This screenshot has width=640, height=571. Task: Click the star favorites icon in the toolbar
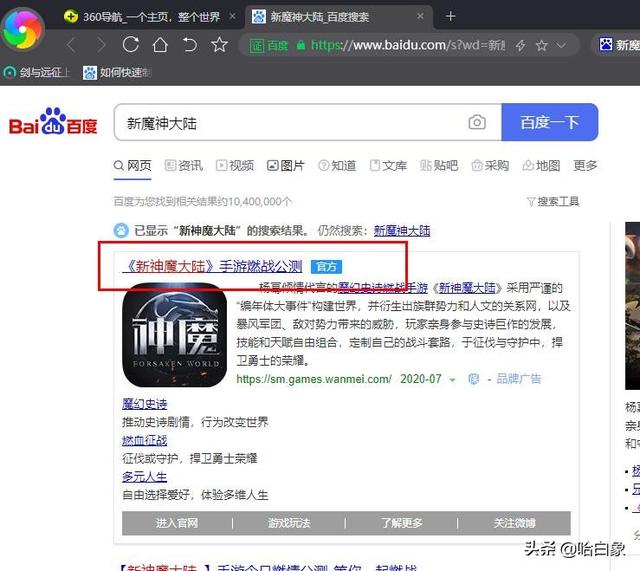pos(219,44)
